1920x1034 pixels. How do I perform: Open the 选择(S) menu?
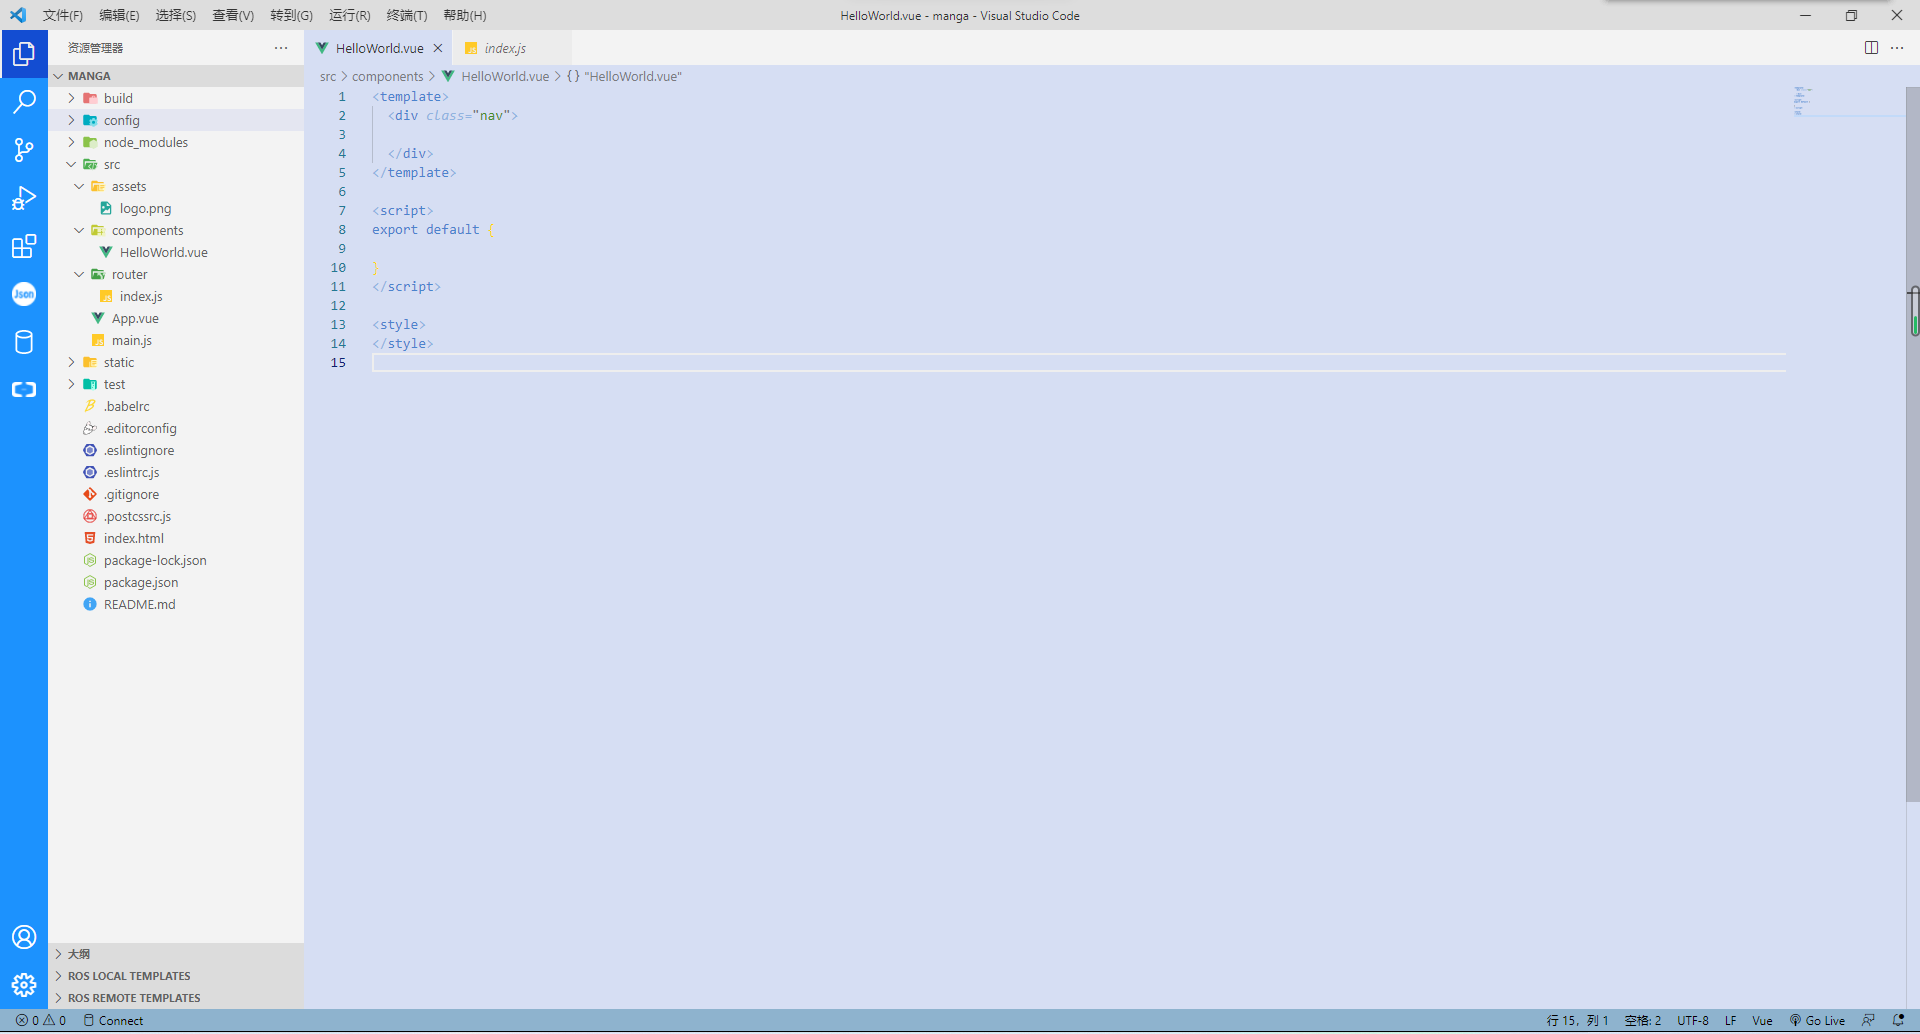(x=176, y=15)
